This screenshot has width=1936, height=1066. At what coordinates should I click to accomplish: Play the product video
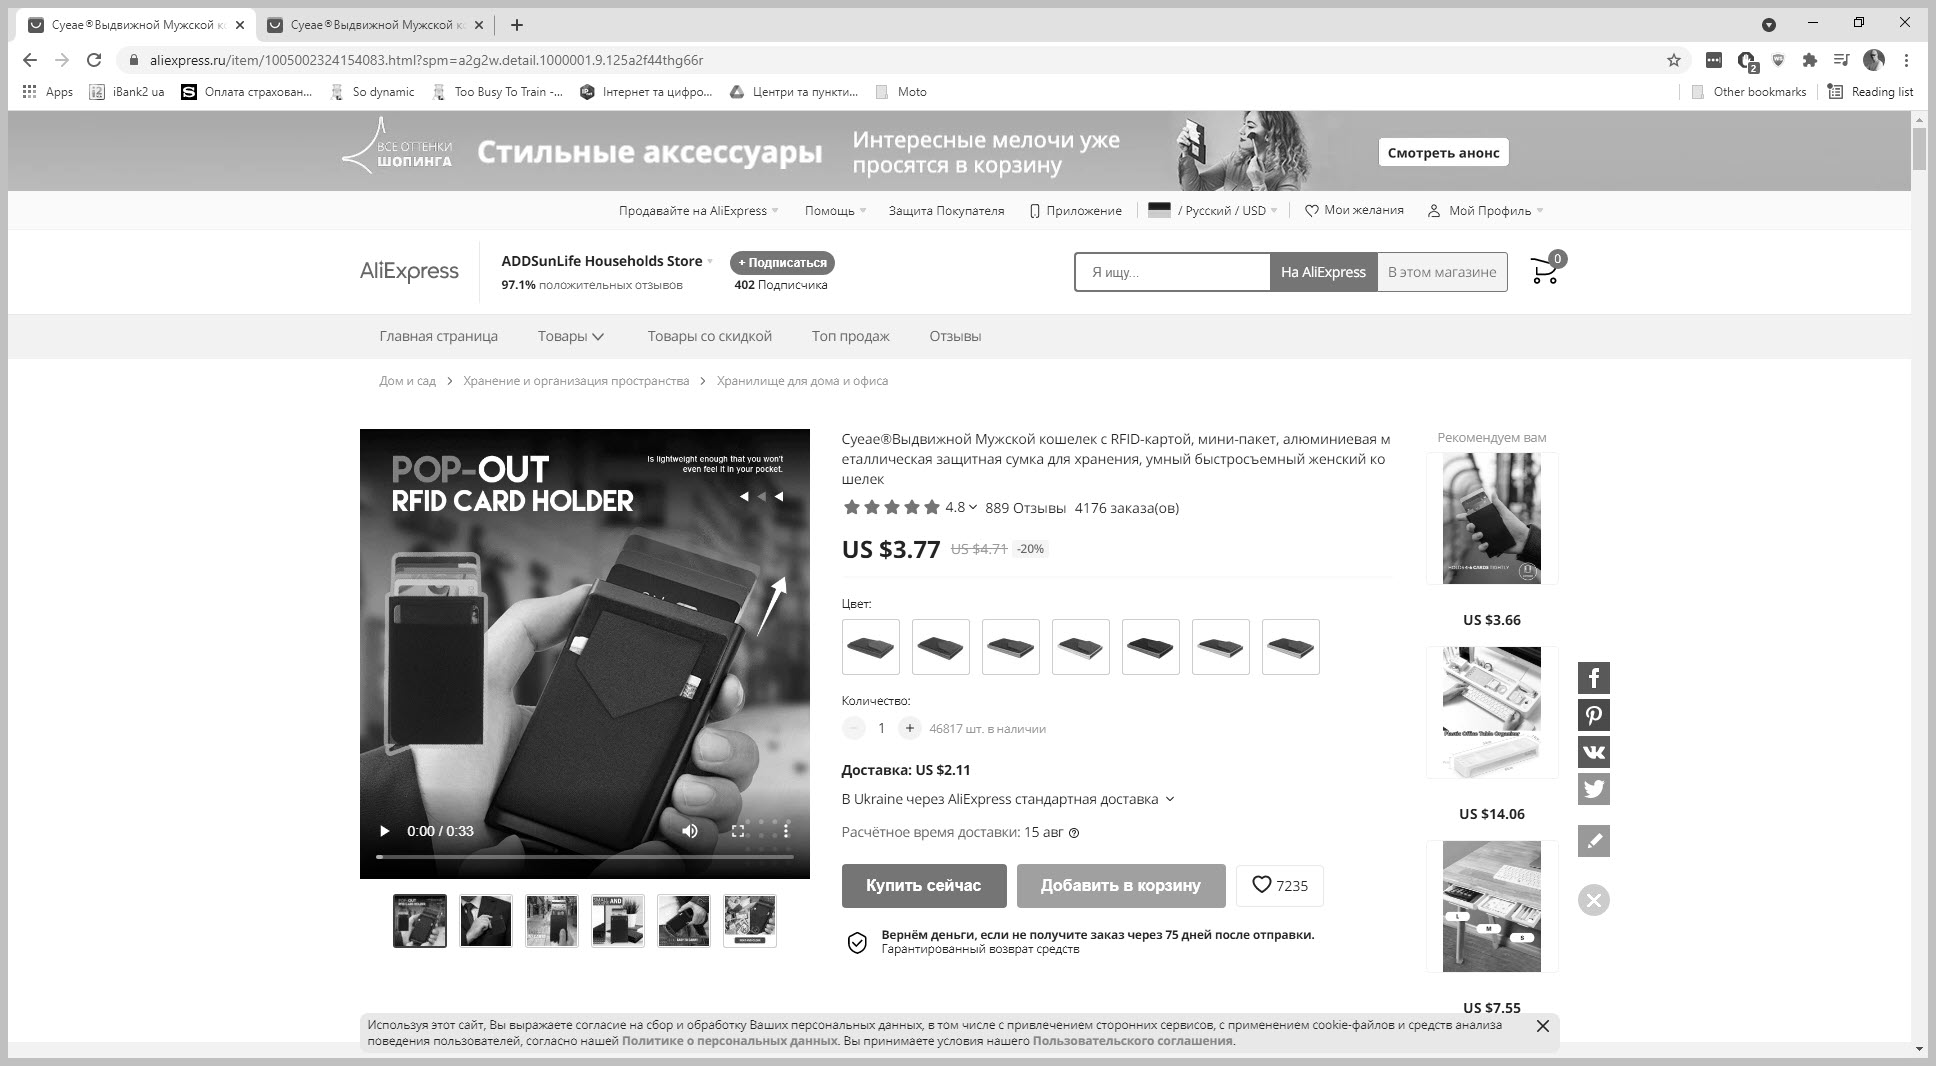point(384,831)
